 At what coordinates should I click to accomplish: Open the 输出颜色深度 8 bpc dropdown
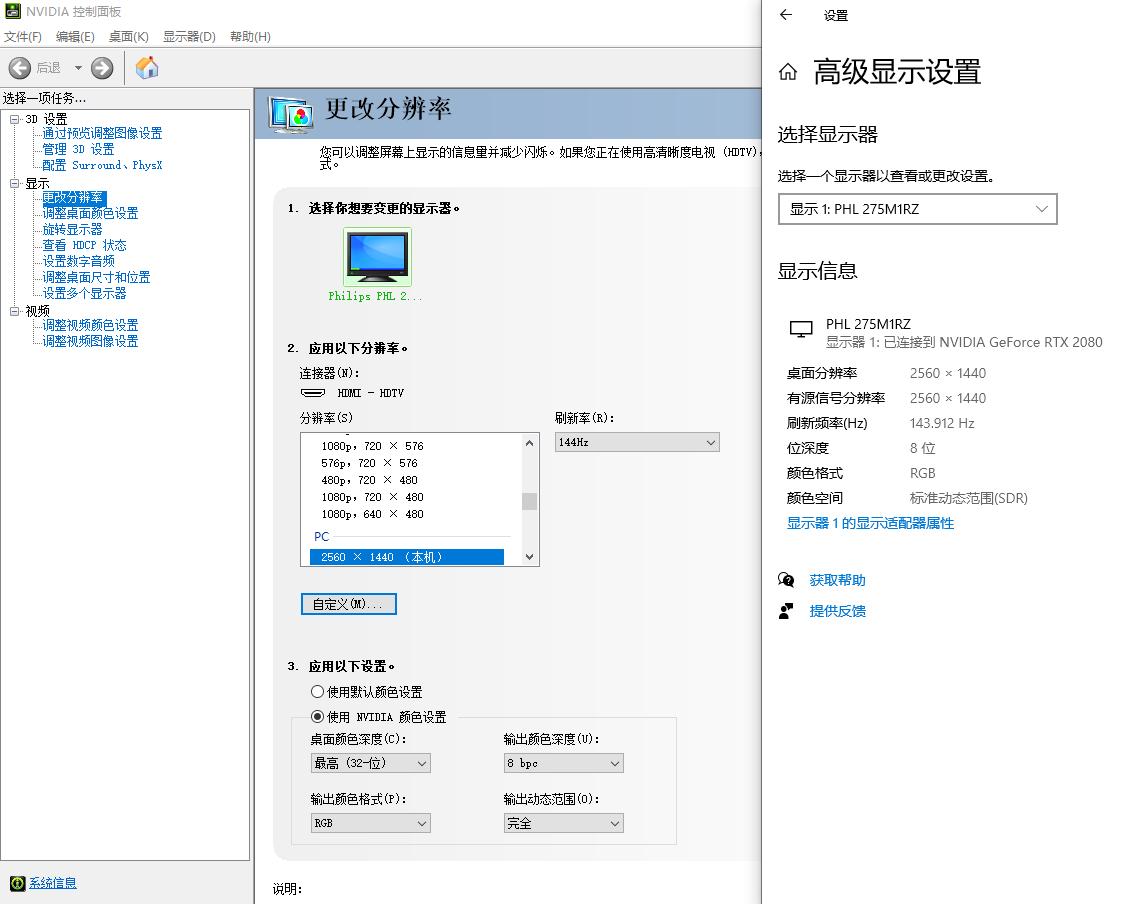[563, 763]
